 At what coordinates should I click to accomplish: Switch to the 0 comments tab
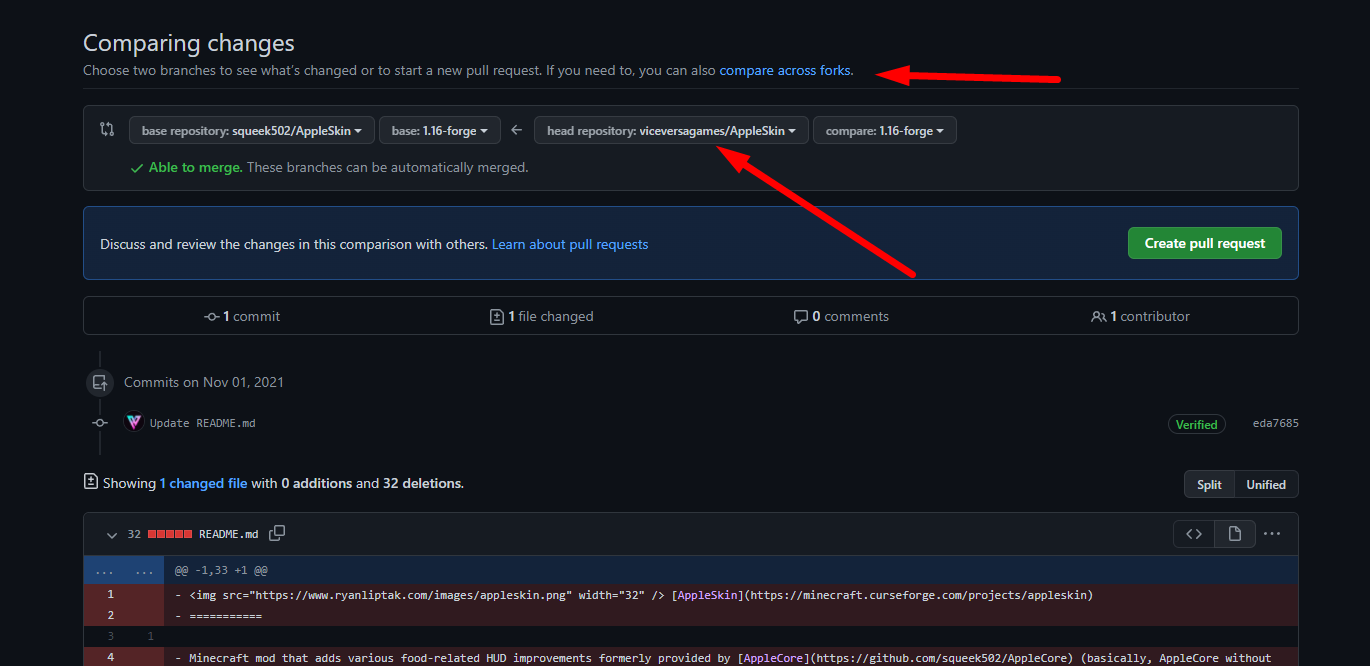point(841,316)
